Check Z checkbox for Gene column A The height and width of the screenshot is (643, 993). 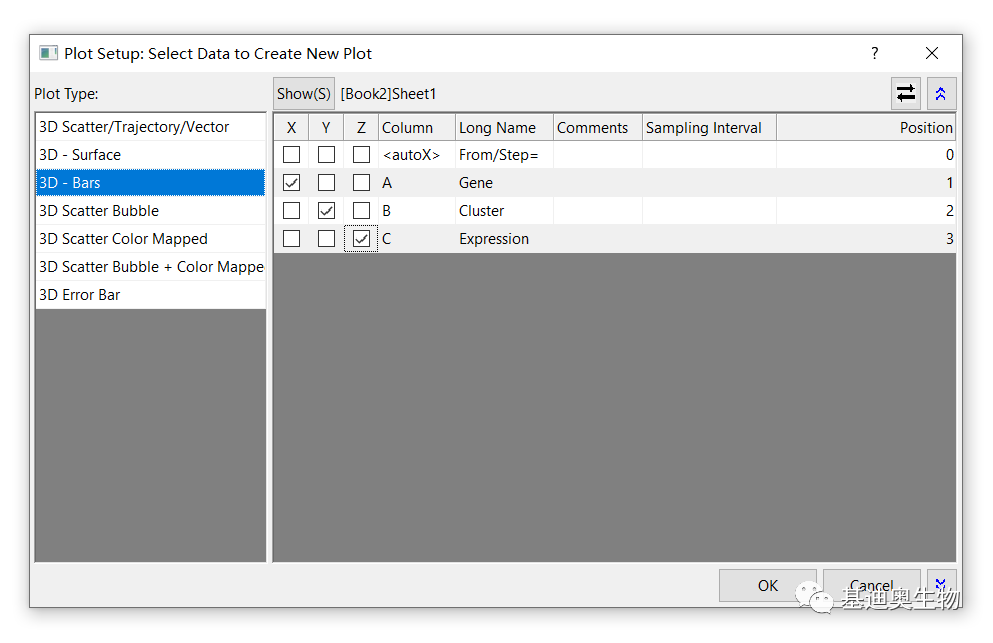click(361, 183)
